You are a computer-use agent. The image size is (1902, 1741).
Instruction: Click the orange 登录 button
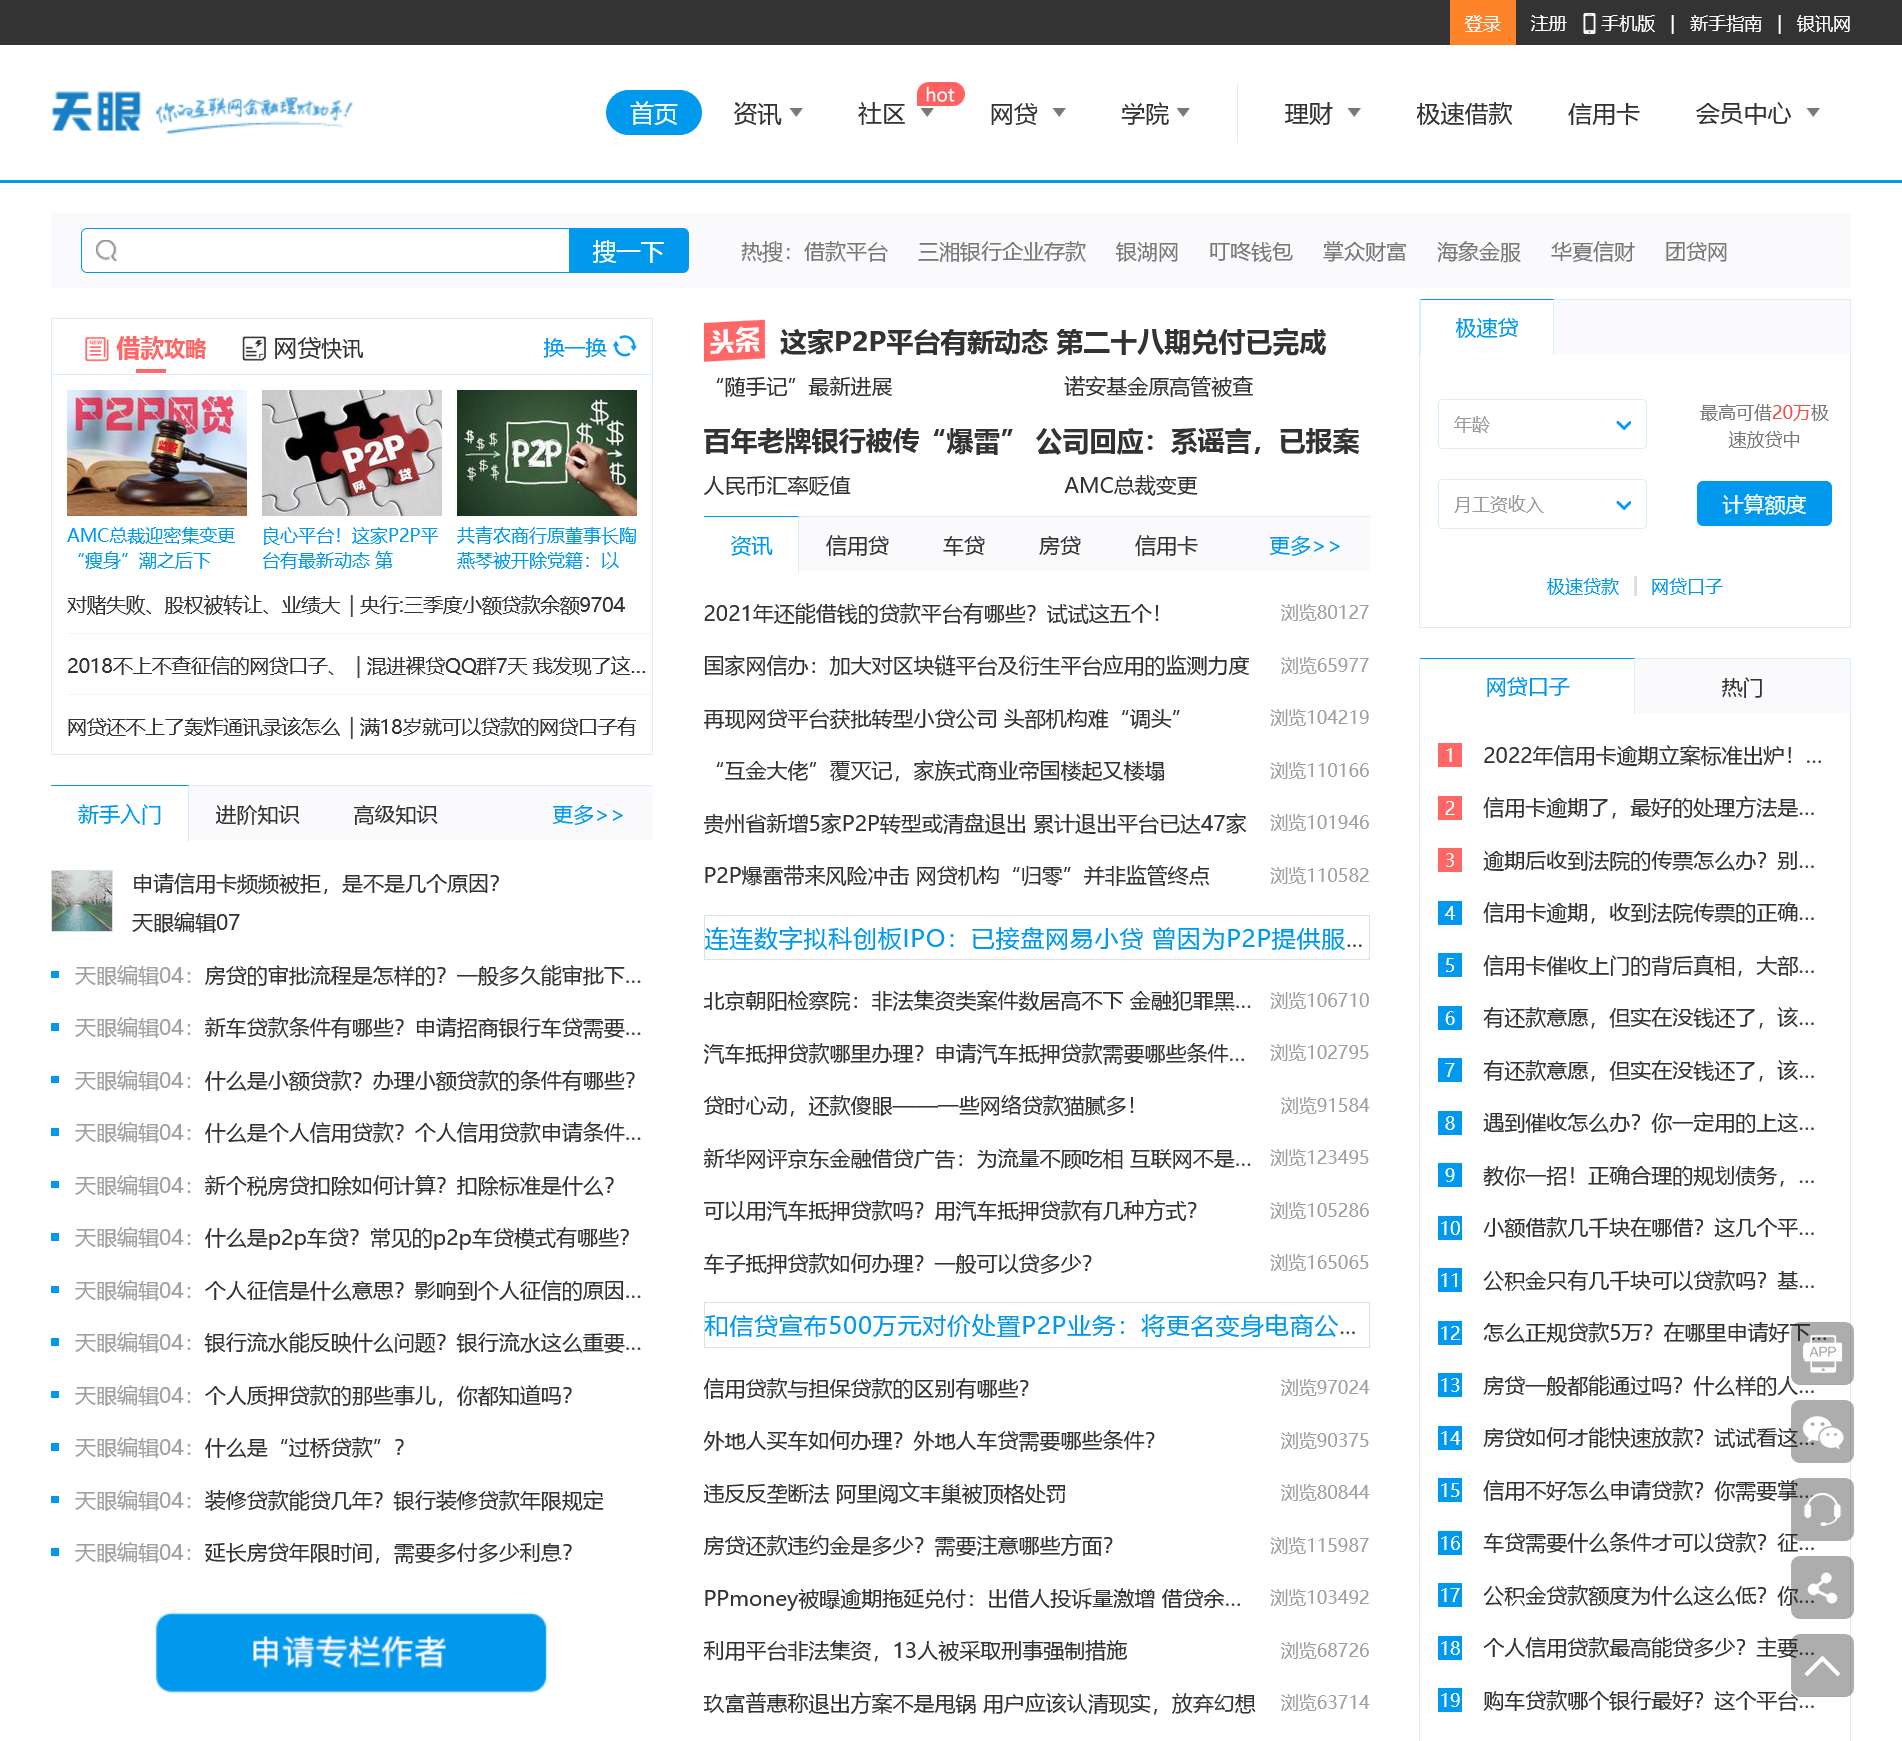(1482, 23)
